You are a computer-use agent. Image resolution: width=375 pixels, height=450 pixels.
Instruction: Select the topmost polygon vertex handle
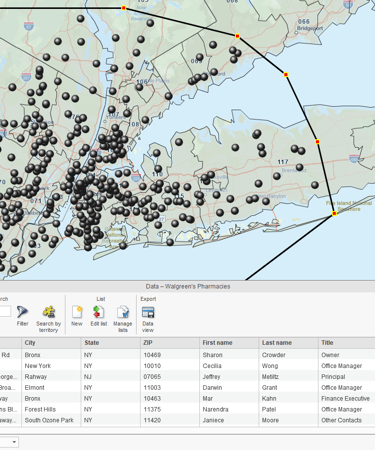(124, 8)
